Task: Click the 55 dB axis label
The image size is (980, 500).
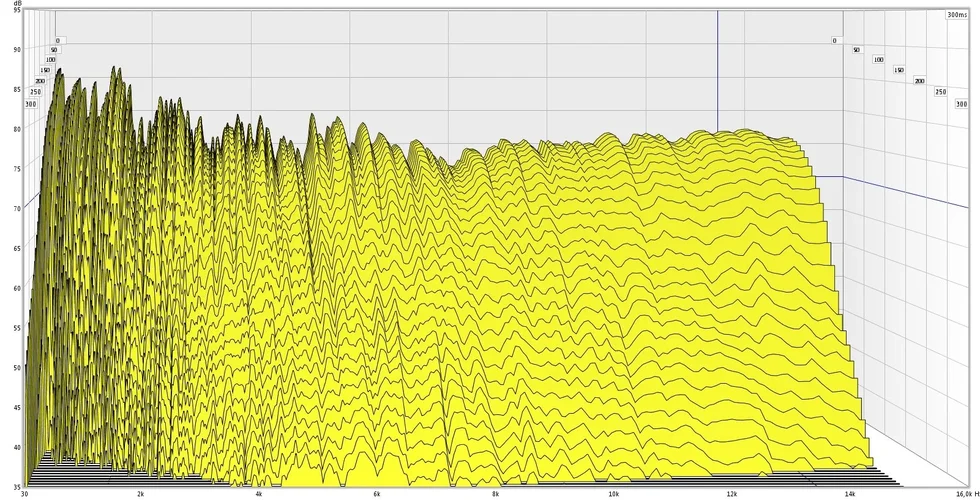Action: point(16,328)
